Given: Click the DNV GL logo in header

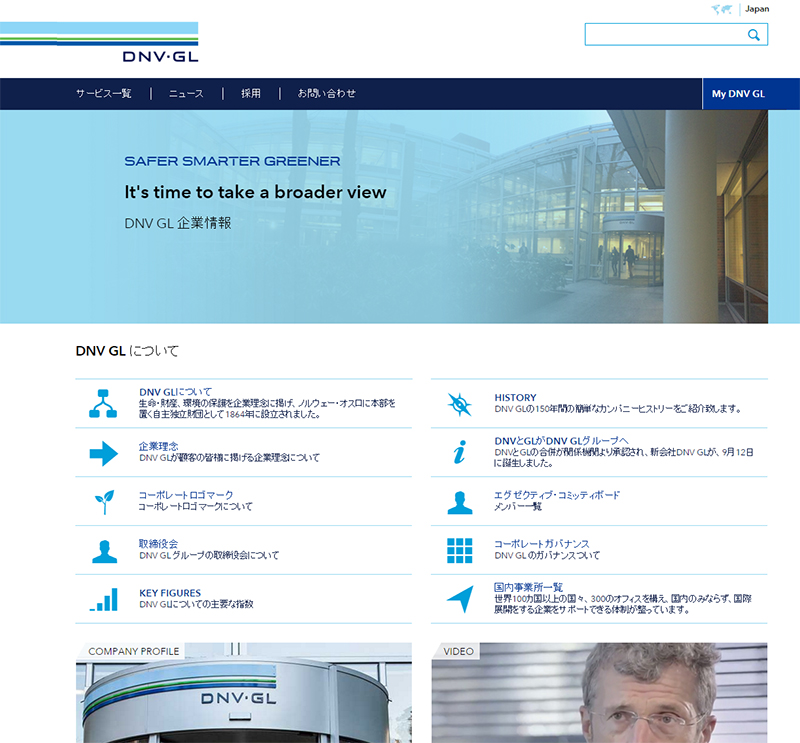Looking at the screenshot, I should (99, 42).
